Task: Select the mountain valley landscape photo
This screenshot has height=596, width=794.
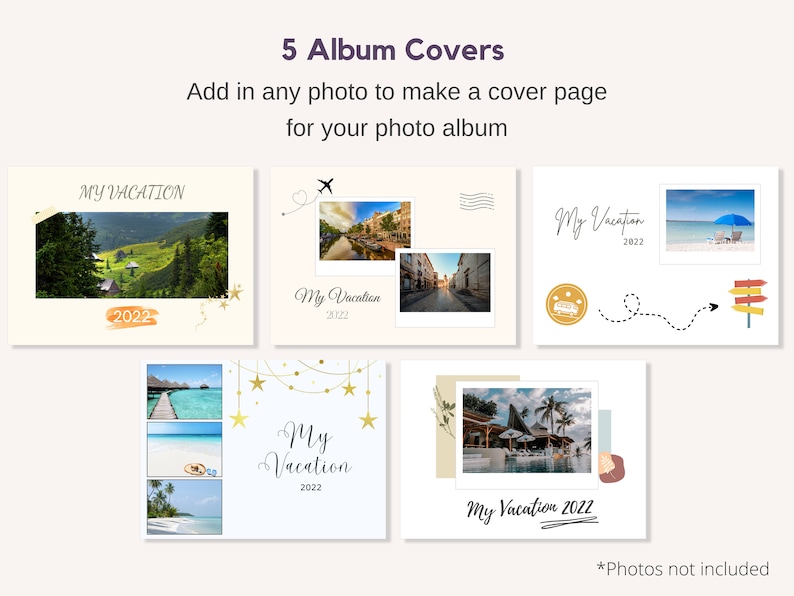Action: click(x=132, y=255)
